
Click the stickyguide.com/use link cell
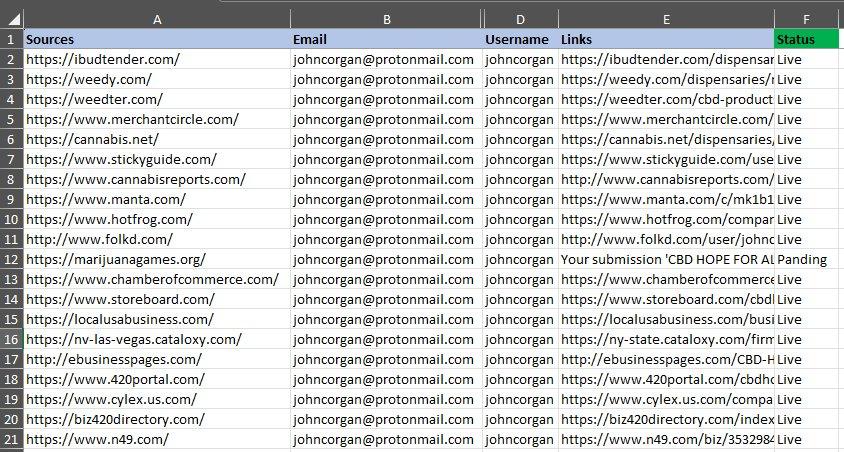[x=666, y=159]
